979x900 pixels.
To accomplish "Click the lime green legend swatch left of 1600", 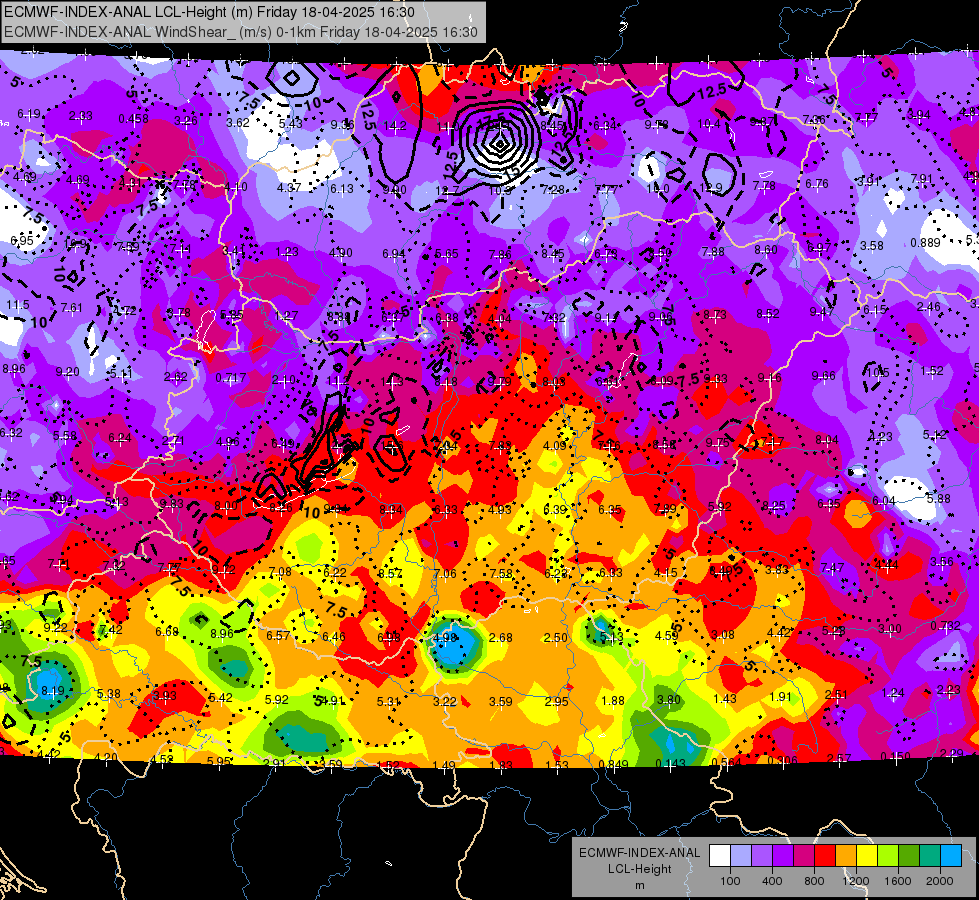I will pyautogui.click(x=887, y=856).
